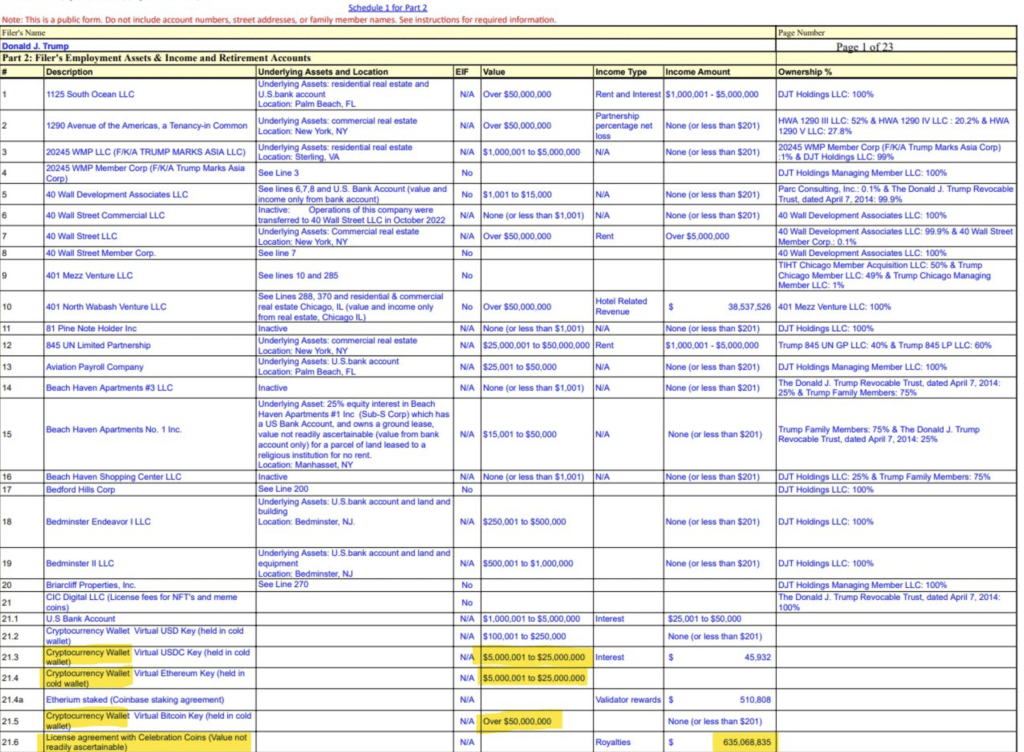The width and height of the screenshot is (1024, 752).
Task: Click the Description column header
Action: (69, 72)
